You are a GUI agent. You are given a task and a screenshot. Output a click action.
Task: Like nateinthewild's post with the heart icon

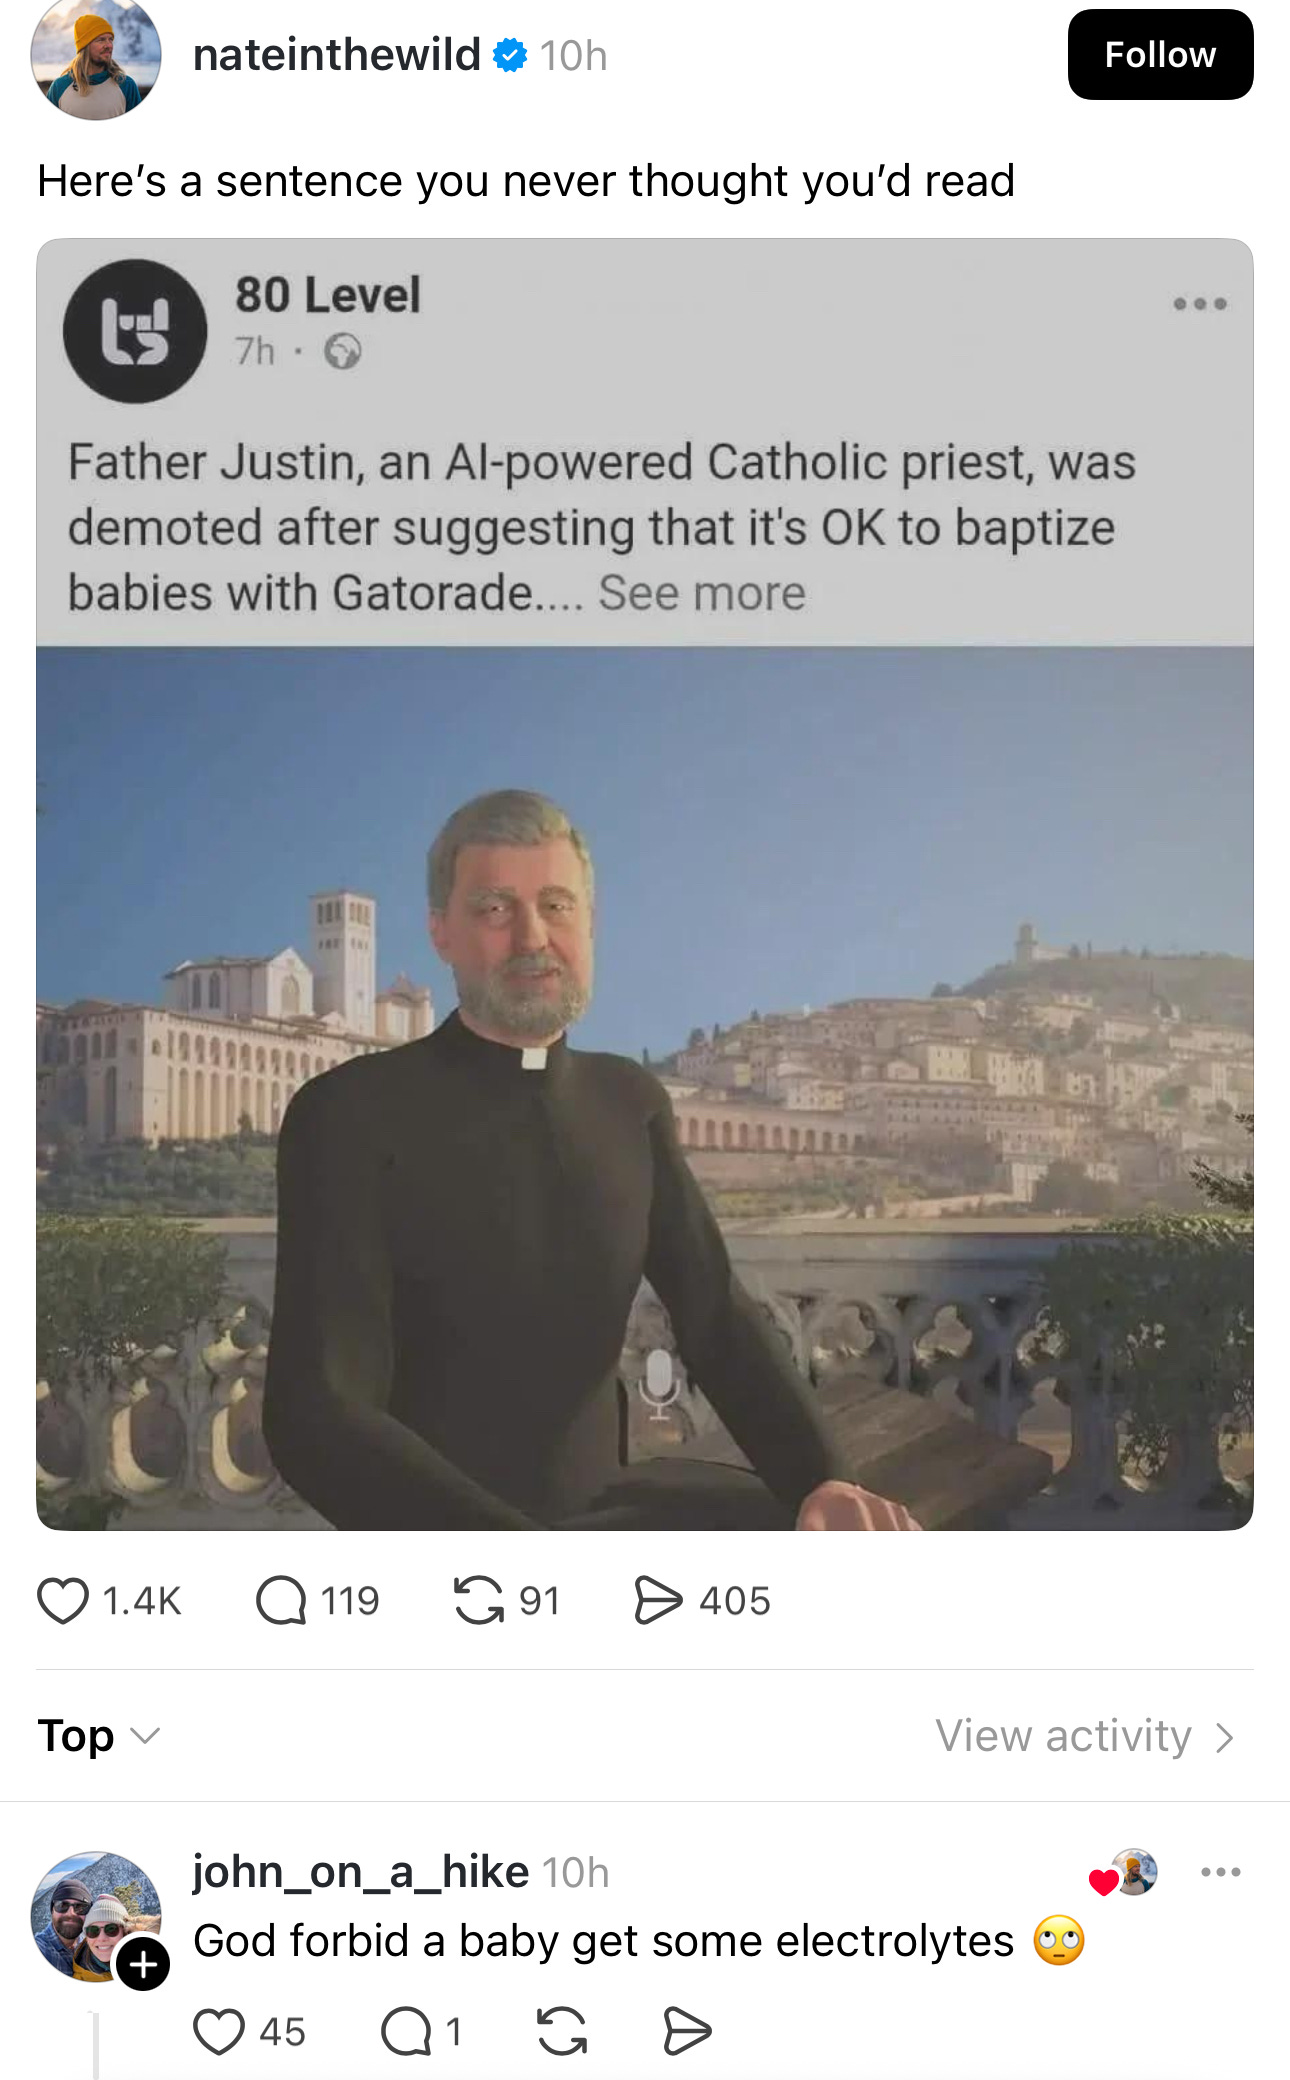click(x=63, y=1600)
